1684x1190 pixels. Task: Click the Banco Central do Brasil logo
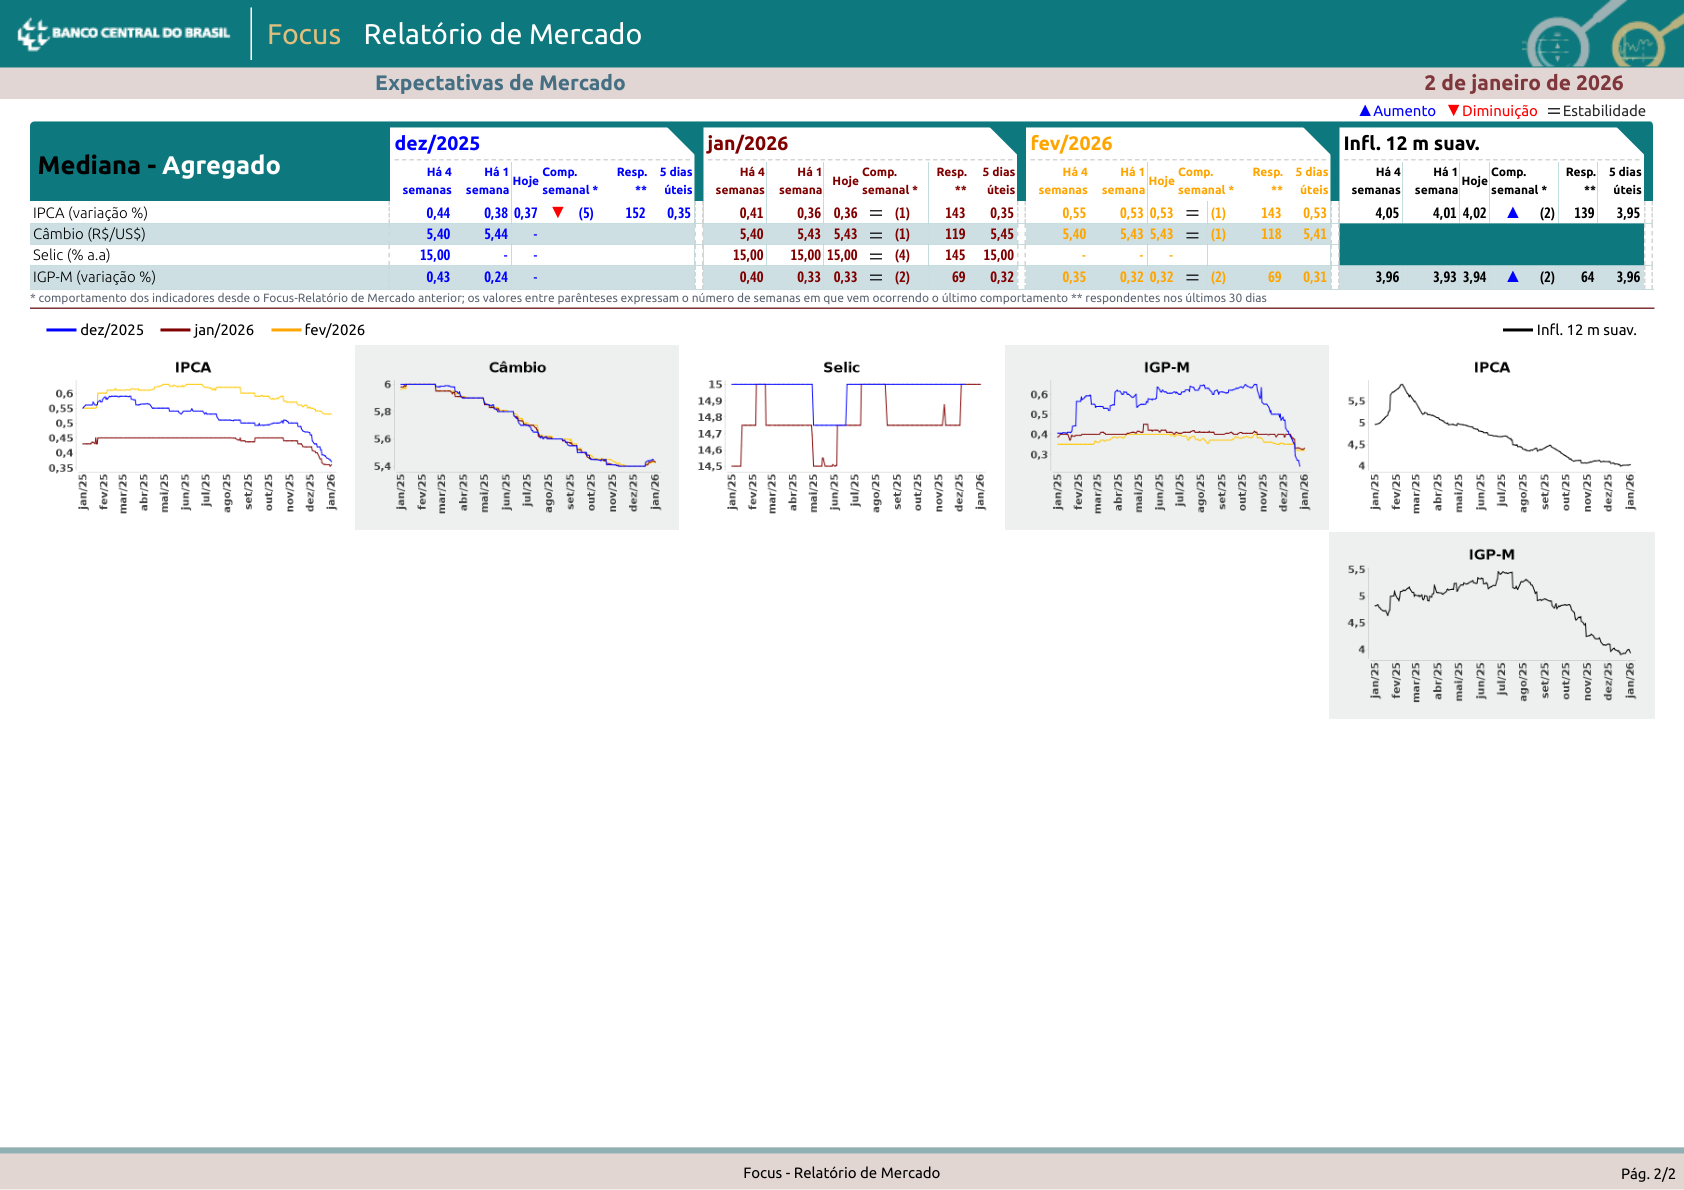tap(124, 33)
